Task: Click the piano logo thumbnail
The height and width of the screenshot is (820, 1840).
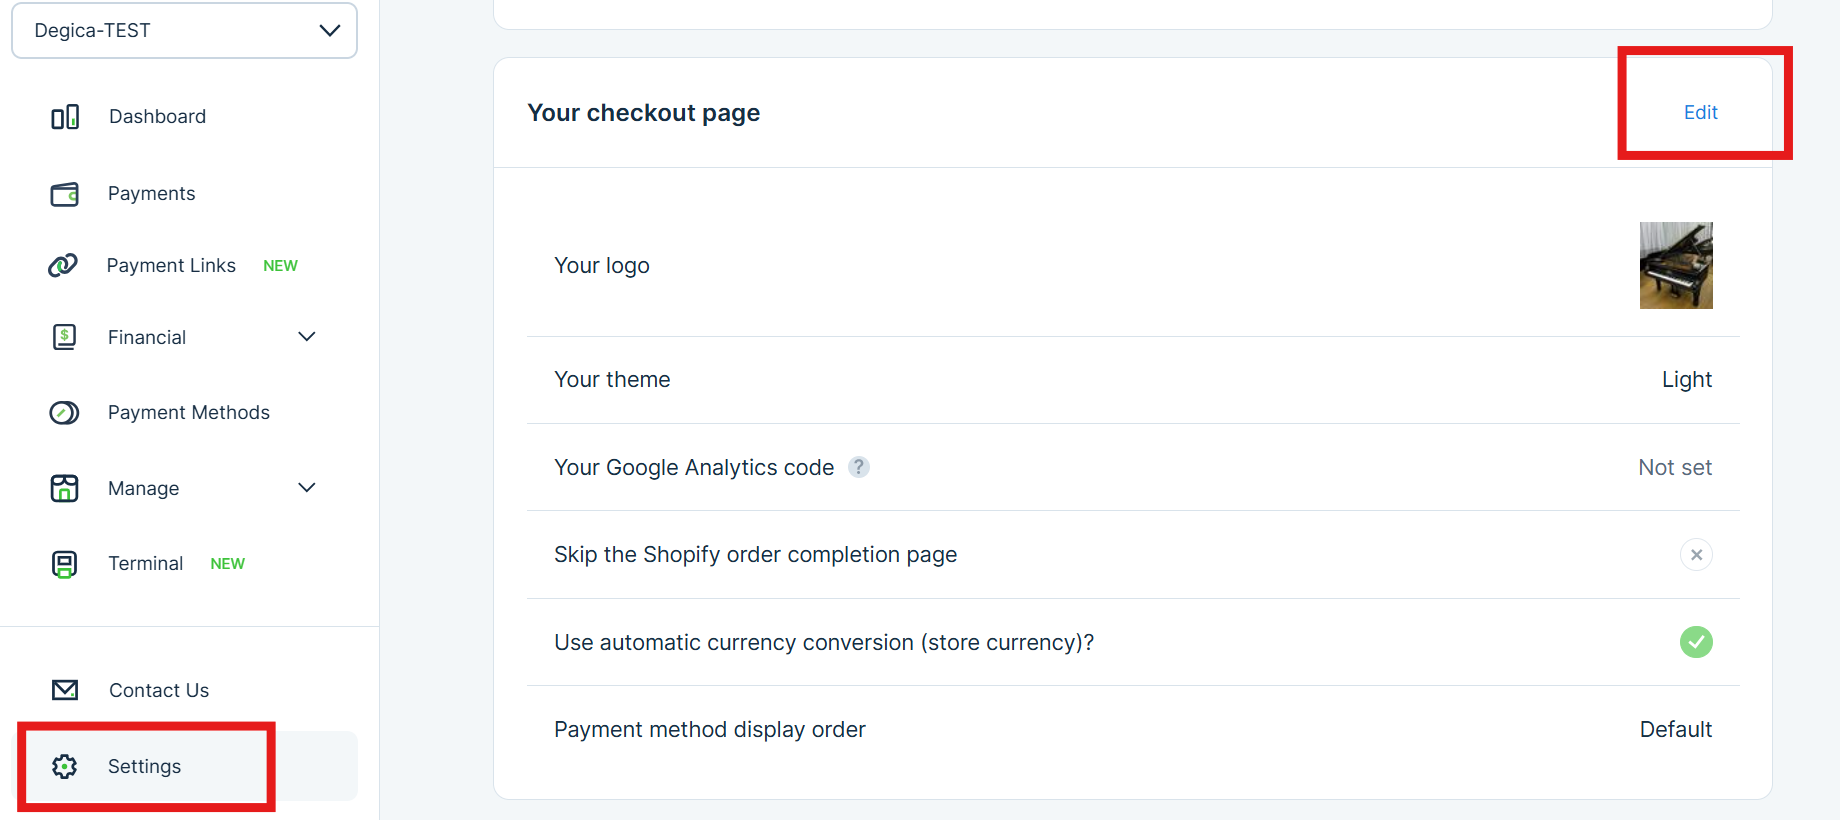Action: pos(1676,265)
